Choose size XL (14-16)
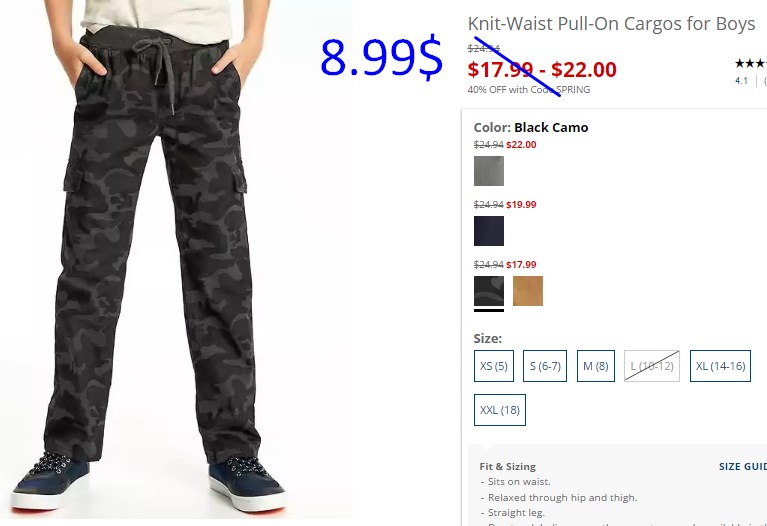Image resolution: width=767 pixels, height=526 pixels. pos(720,366)
